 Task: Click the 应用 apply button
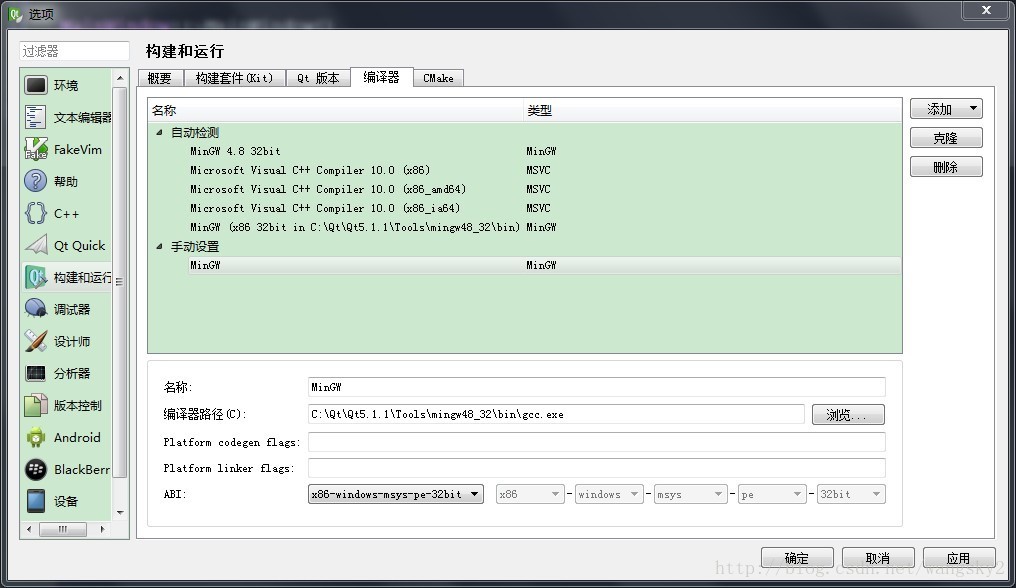[959, 558]
